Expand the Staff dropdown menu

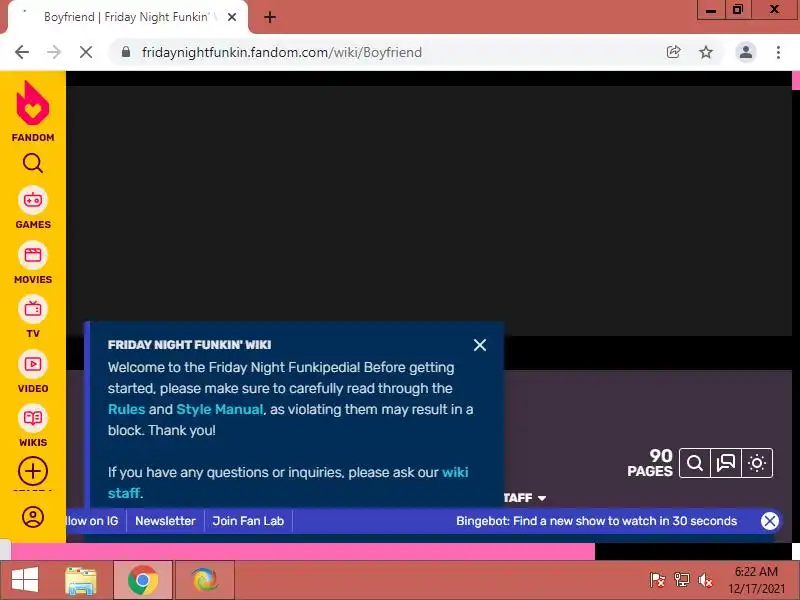524,497
